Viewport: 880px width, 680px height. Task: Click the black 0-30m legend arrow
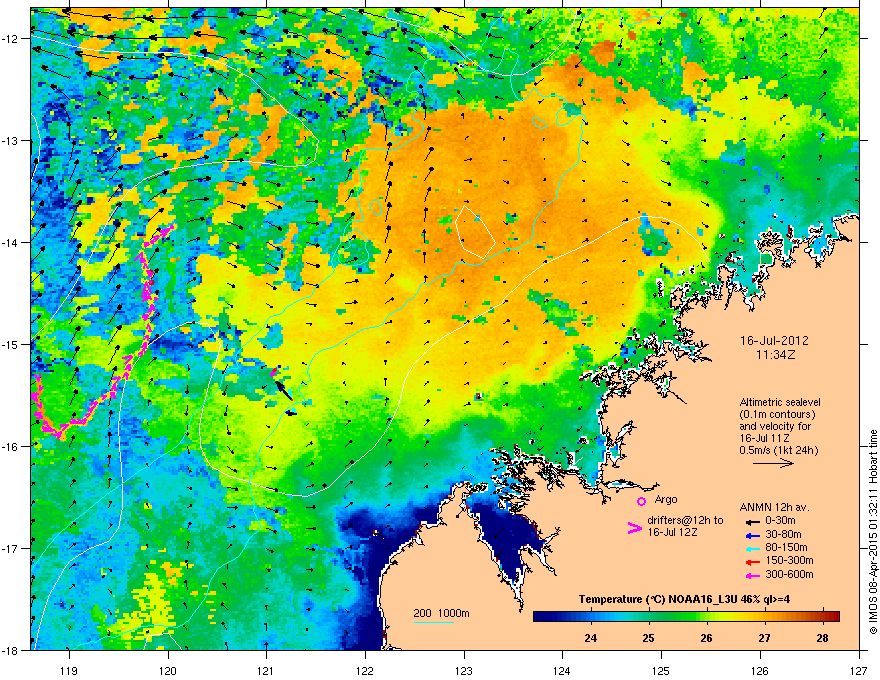coord(753,522)
